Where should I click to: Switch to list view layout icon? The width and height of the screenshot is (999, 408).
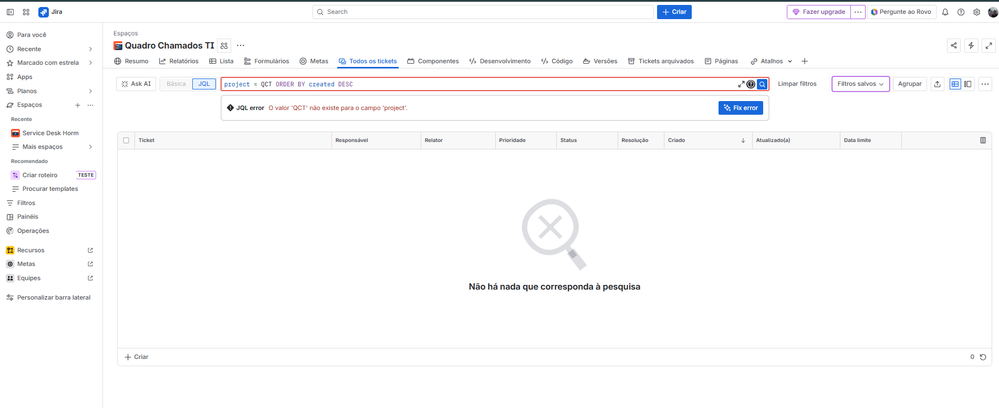[x=955, y=84]
